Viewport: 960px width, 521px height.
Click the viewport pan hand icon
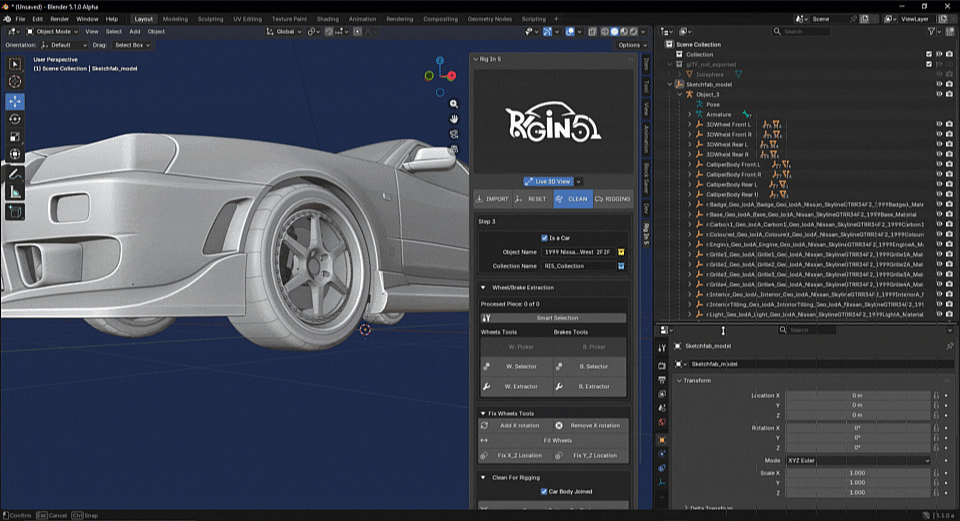coord(454,119)
